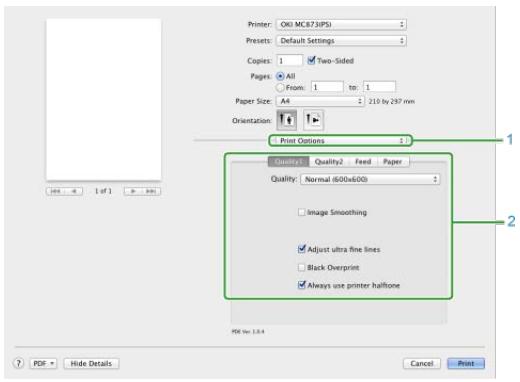Enable Black Overprint checkbox
The width and height of the screenshot is (520, 382).
coord(301,267)
